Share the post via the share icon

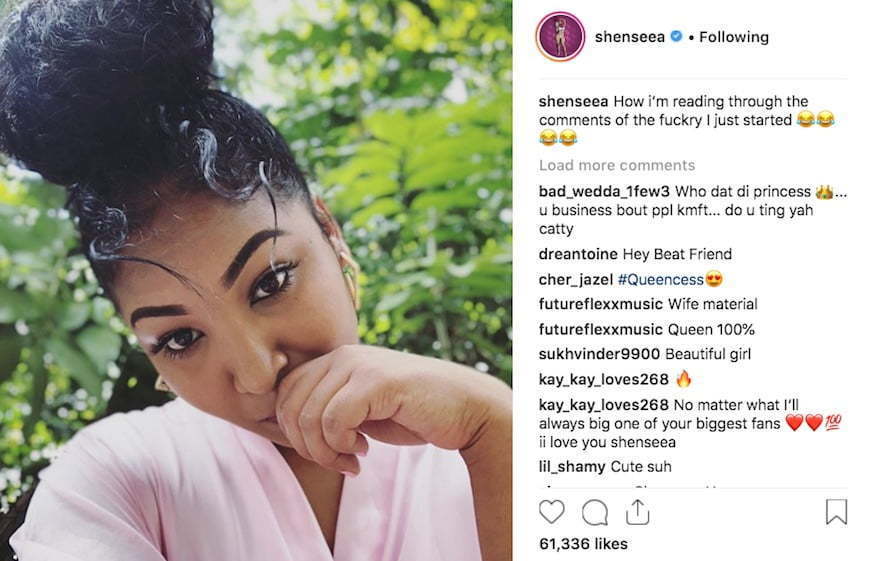(x=638, y=512)
